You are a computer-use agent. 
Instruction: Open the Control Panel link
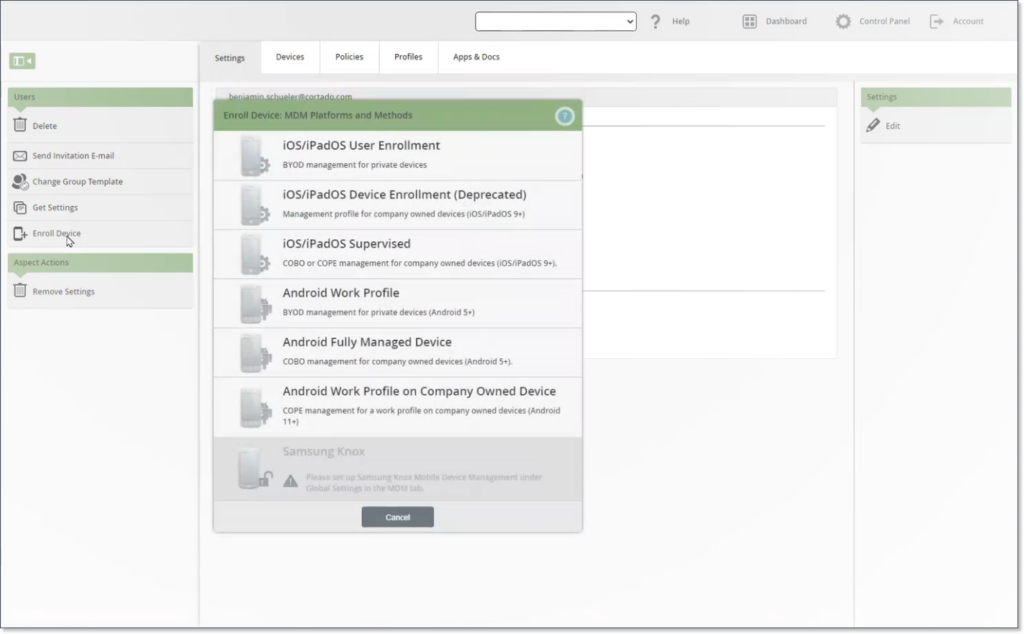[x=884, y=22]
